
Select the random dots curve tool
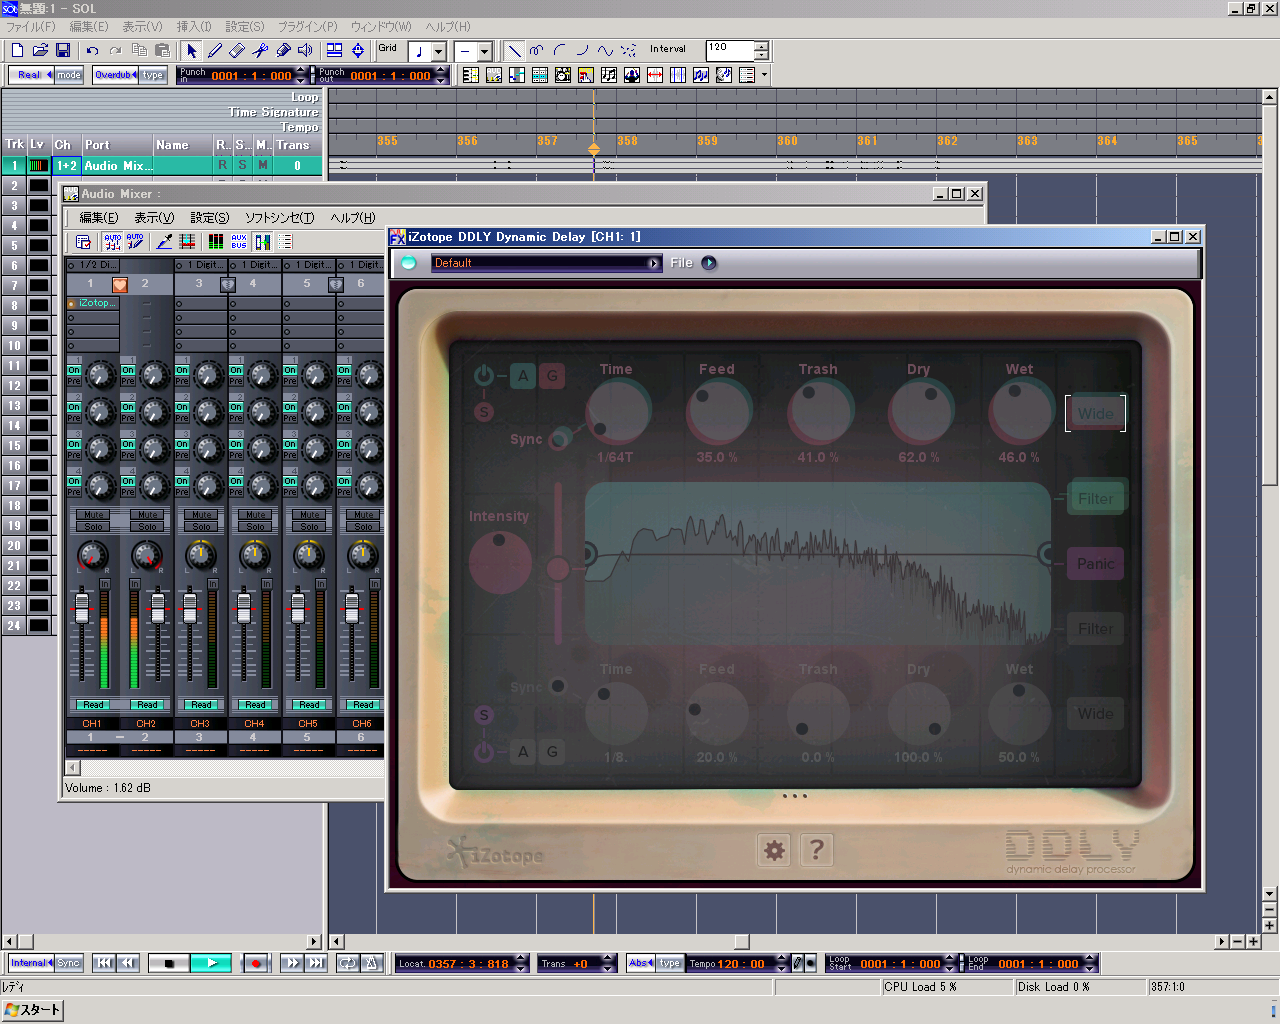629,50
